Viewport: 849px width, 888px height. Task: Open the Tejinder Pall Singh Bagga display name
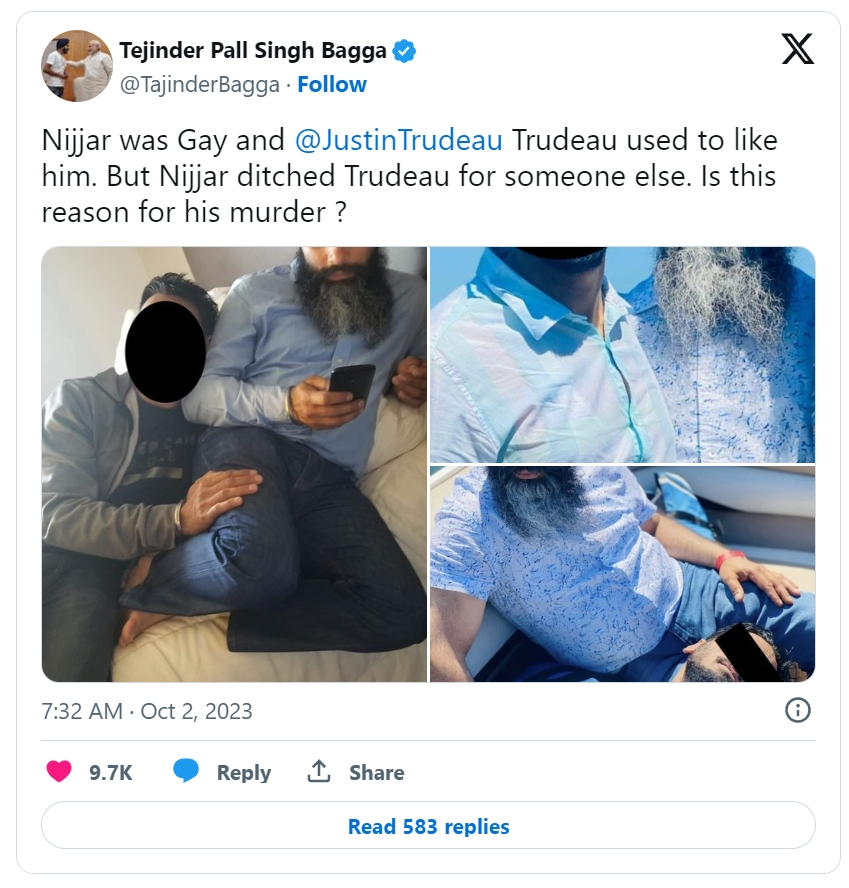tap(252, 51)
